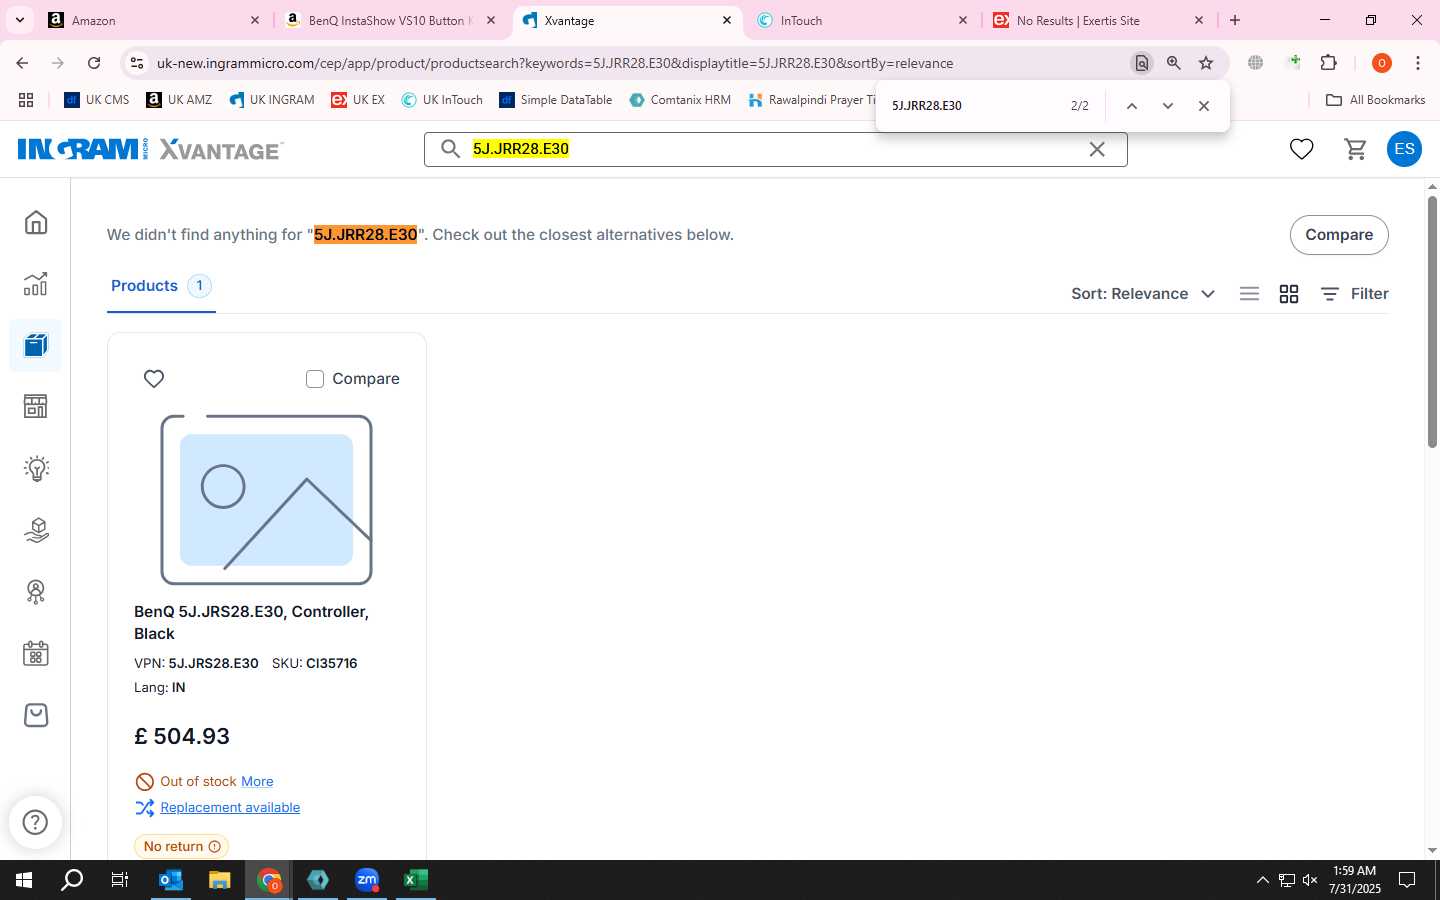Open the shopping bag icon in sidebar
This screenshot has width=1440, height=900.
click(36, 715)
